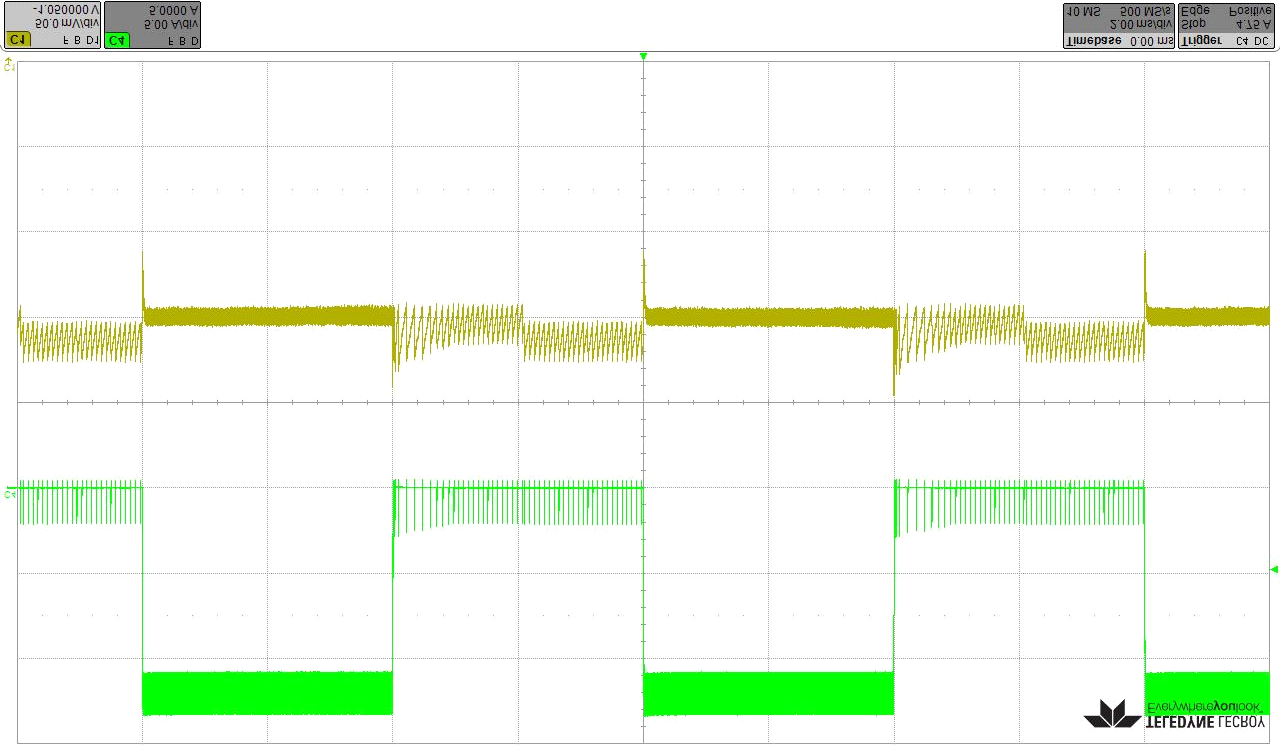The image size is (1280, 747).
Task: Click the 4.75 A trigger level value
Action: point(1254,25)
